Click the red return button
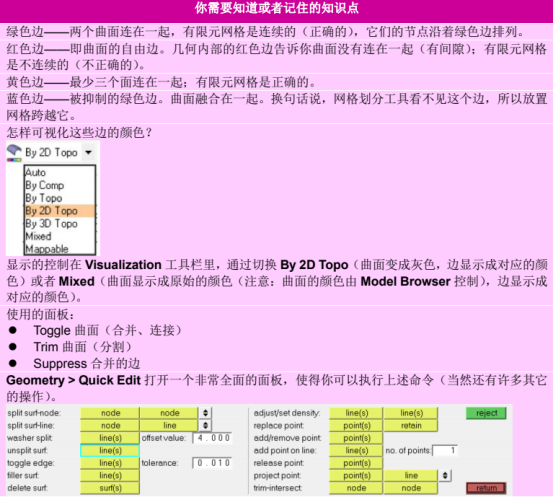Viewport: 553px width, 497px height. pyautogui.click(x=486, y=488)
